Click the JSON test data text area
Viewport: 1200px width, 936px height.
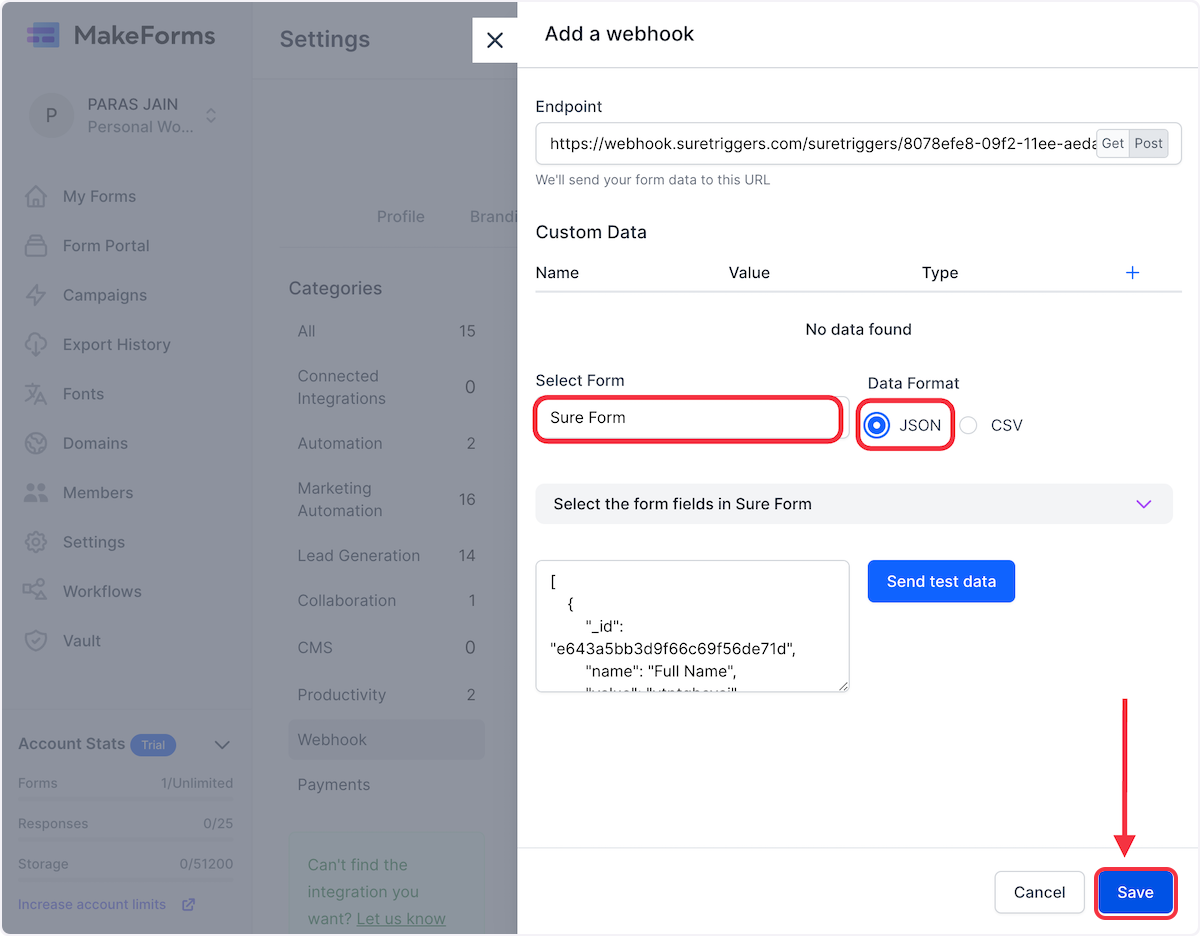coord(692,626)
